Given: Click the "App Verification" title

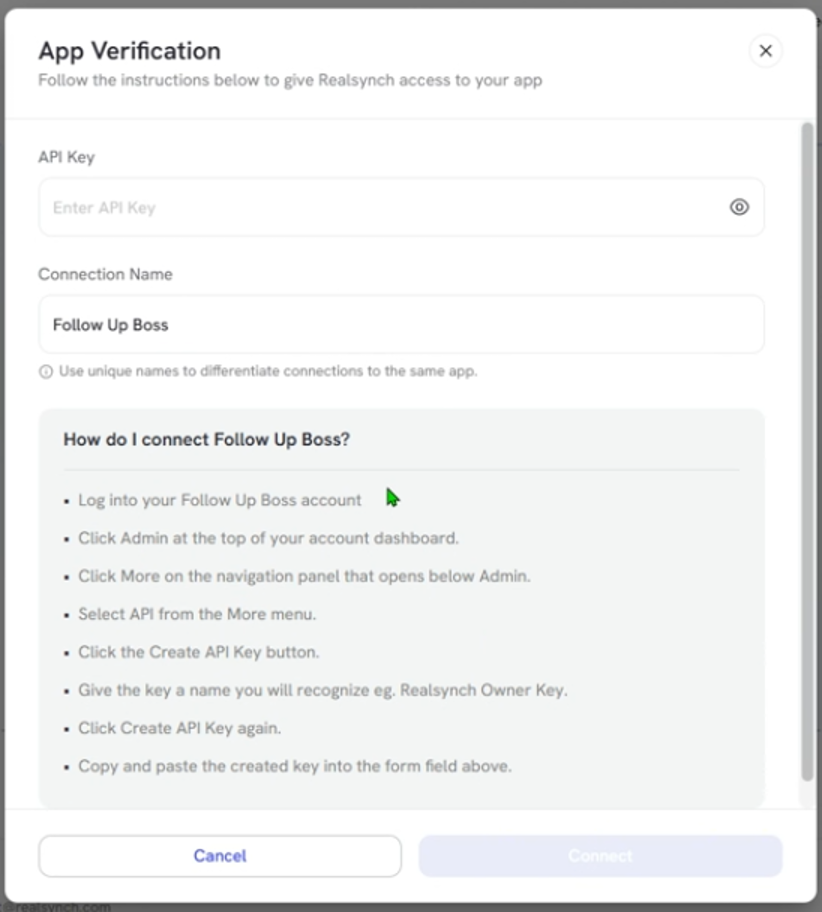Looking at the screenshot, I should pos(130,51).
